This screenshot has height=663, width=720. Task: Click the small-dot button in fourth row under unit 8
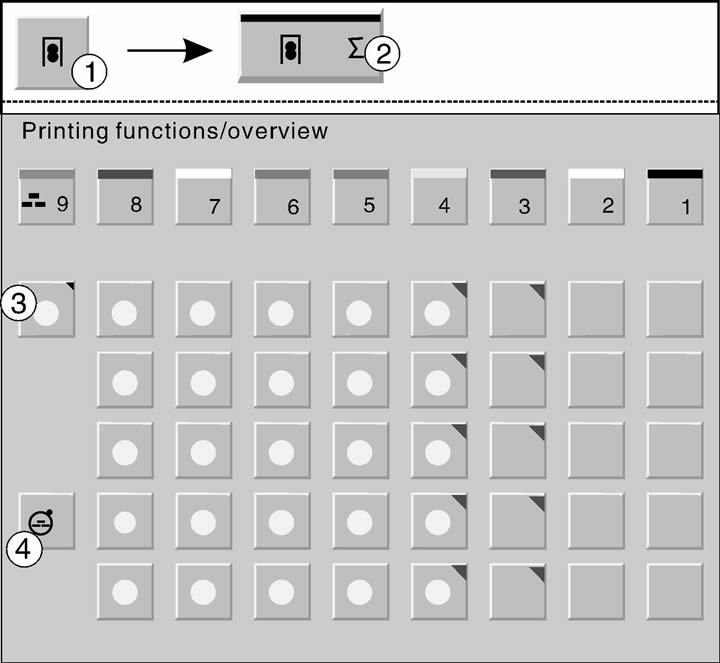coord(125,521)
